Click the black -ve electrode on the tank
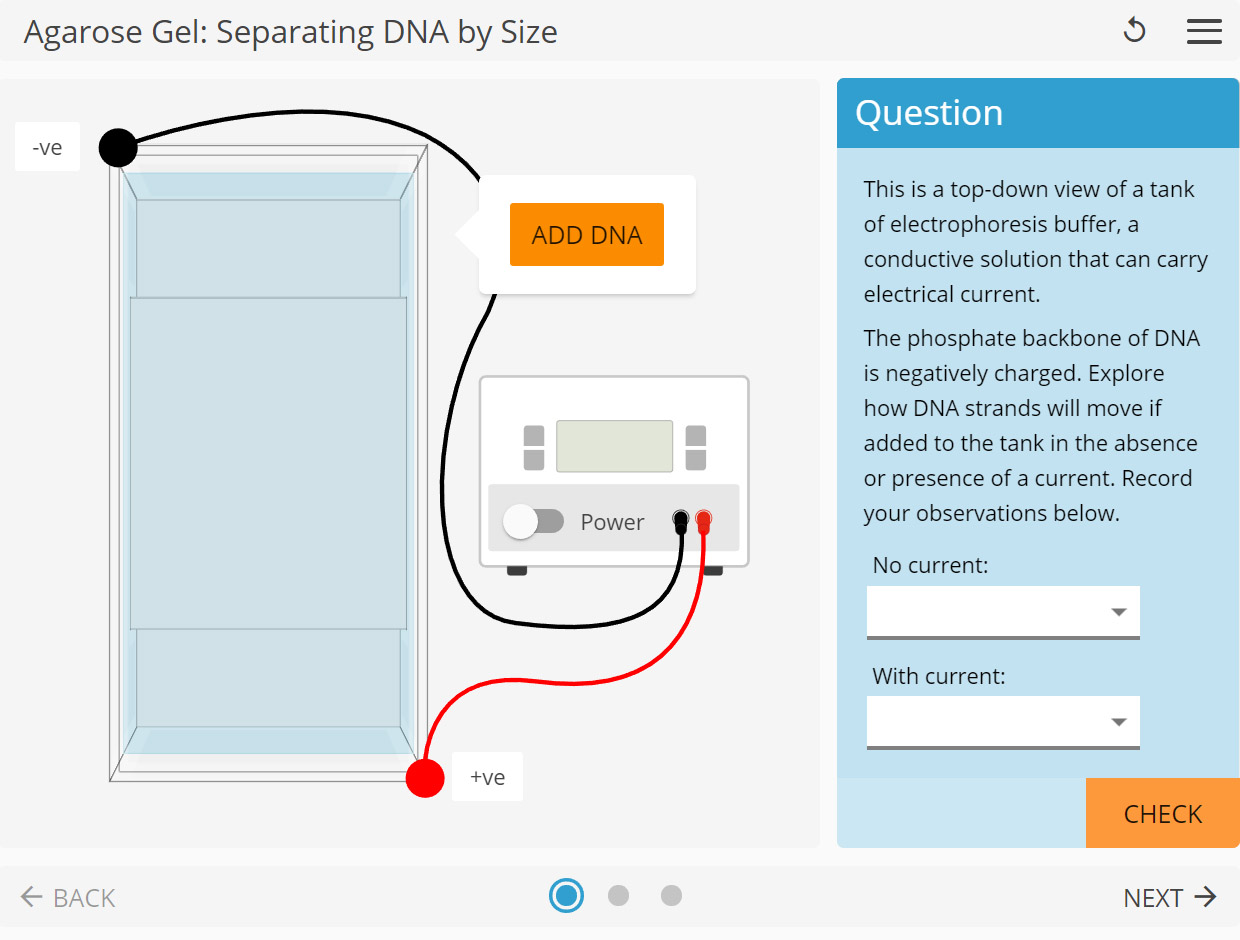This screenshot has height=940, width=1240. (117, 146)
